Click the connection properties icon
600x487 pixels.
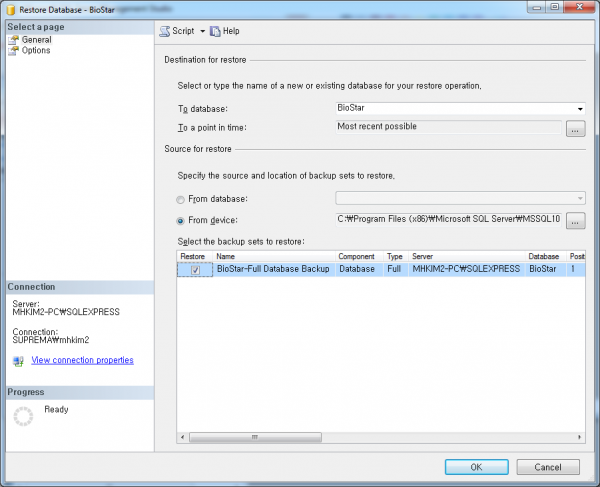pos(18,361)
